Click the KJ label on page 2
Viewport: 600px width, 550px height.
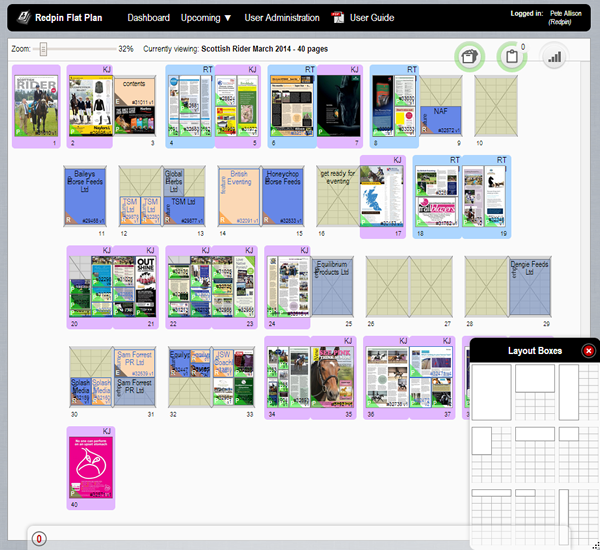(x=106, y=69)
